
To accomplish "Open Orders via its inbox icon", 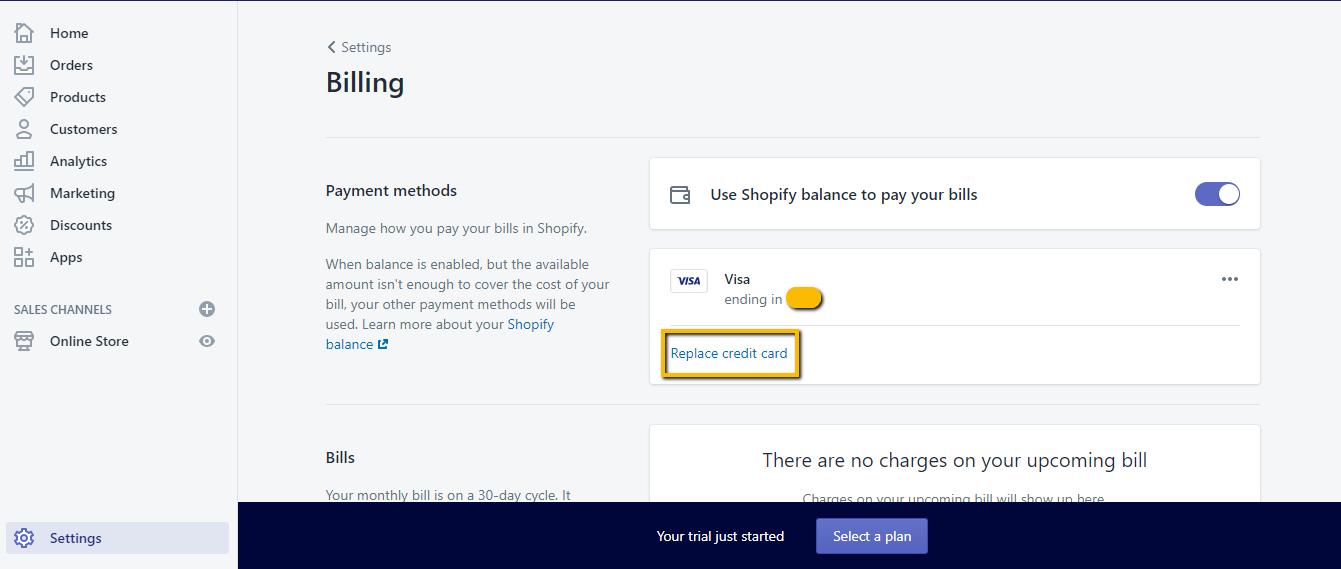I will pos(24,65).
